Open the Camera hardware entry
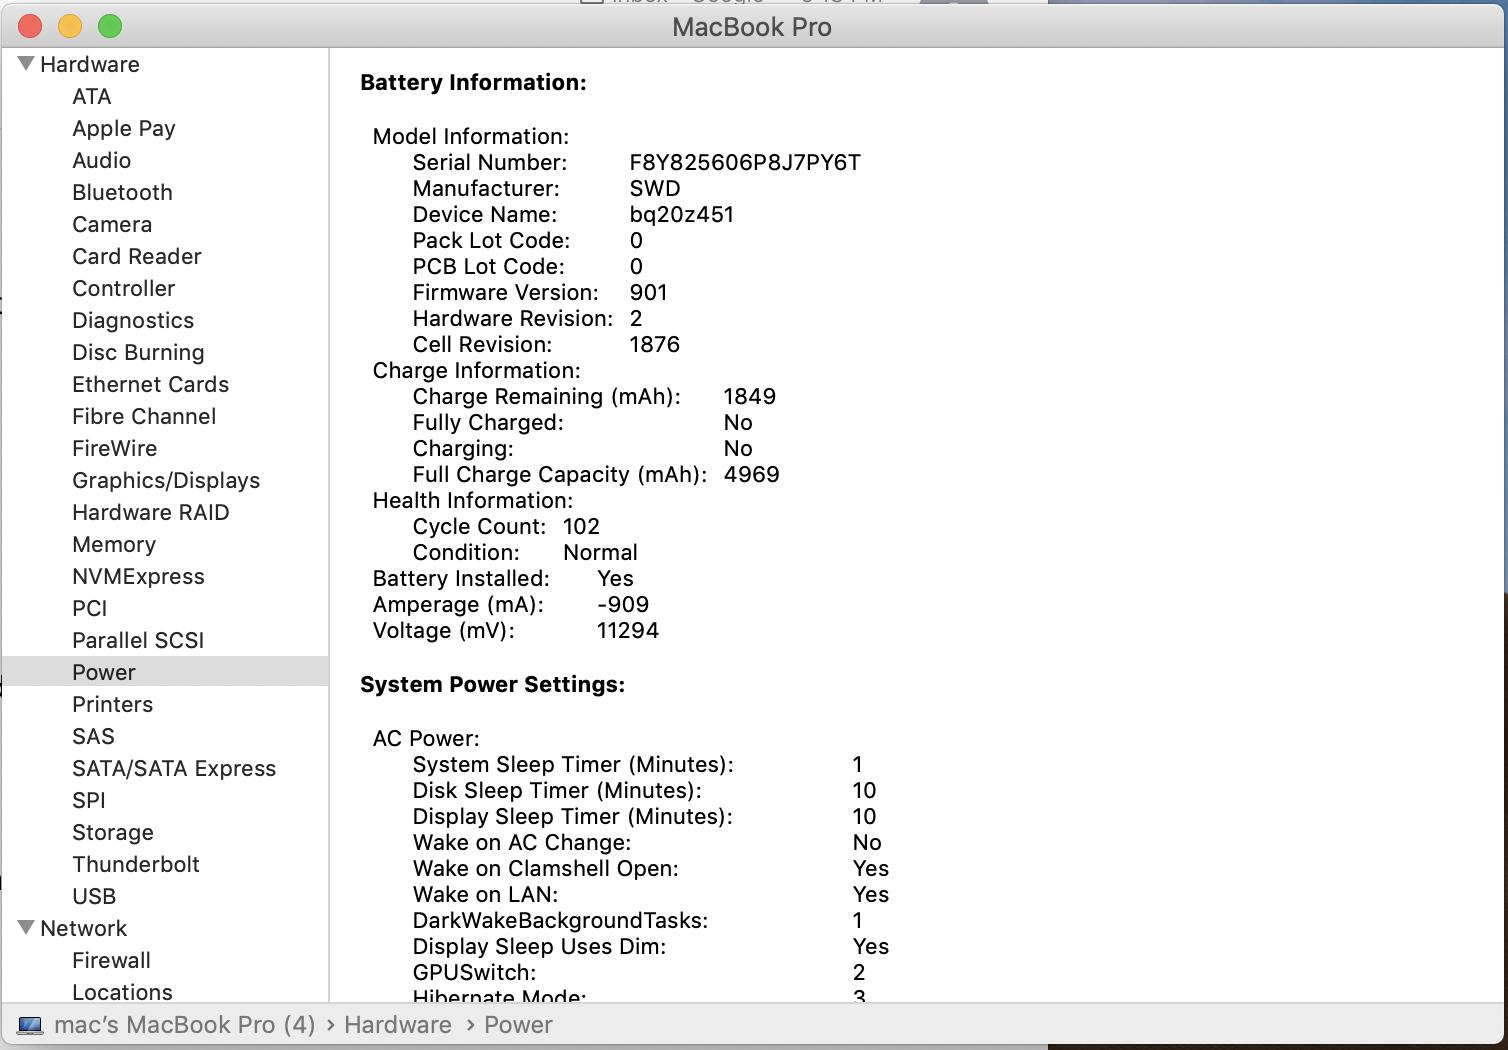1508x1050 pixels. point(112,224)
